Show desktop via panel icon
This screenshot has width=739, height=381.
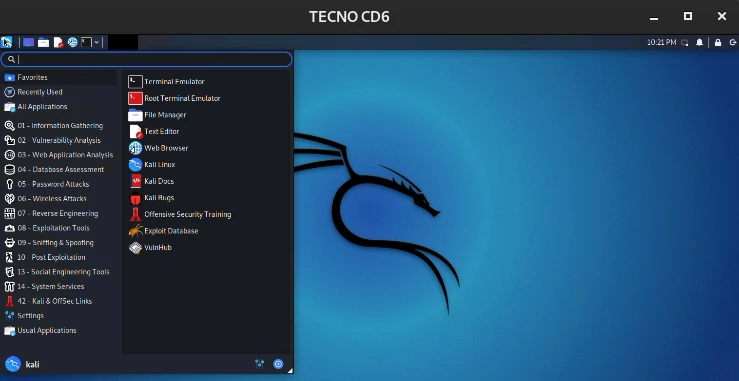pyautogui.click(x=28, y=42)
